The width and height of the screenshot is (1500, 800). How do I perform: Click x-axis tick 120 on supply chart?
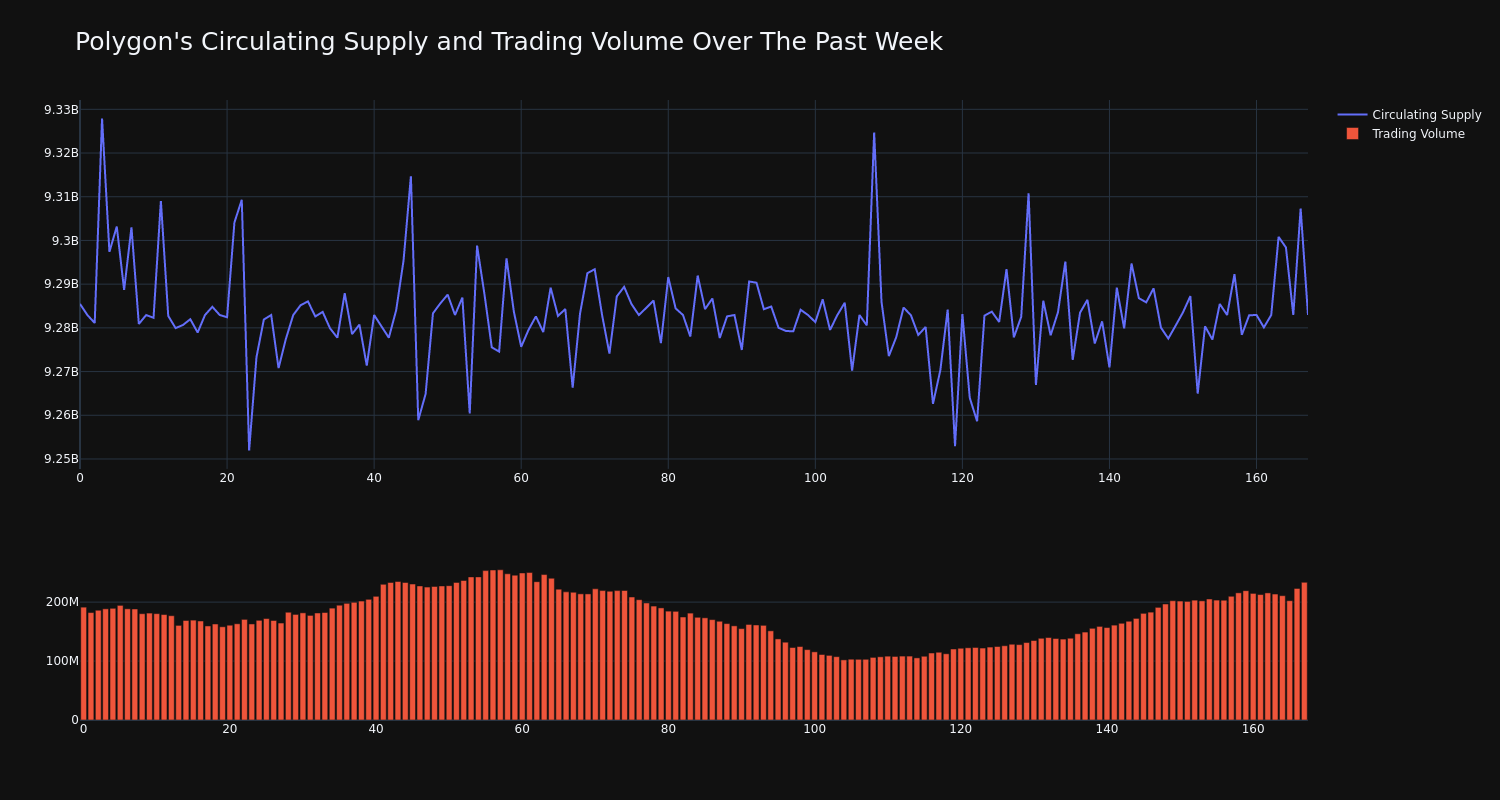pyautogui.click(x=962, y=478)
